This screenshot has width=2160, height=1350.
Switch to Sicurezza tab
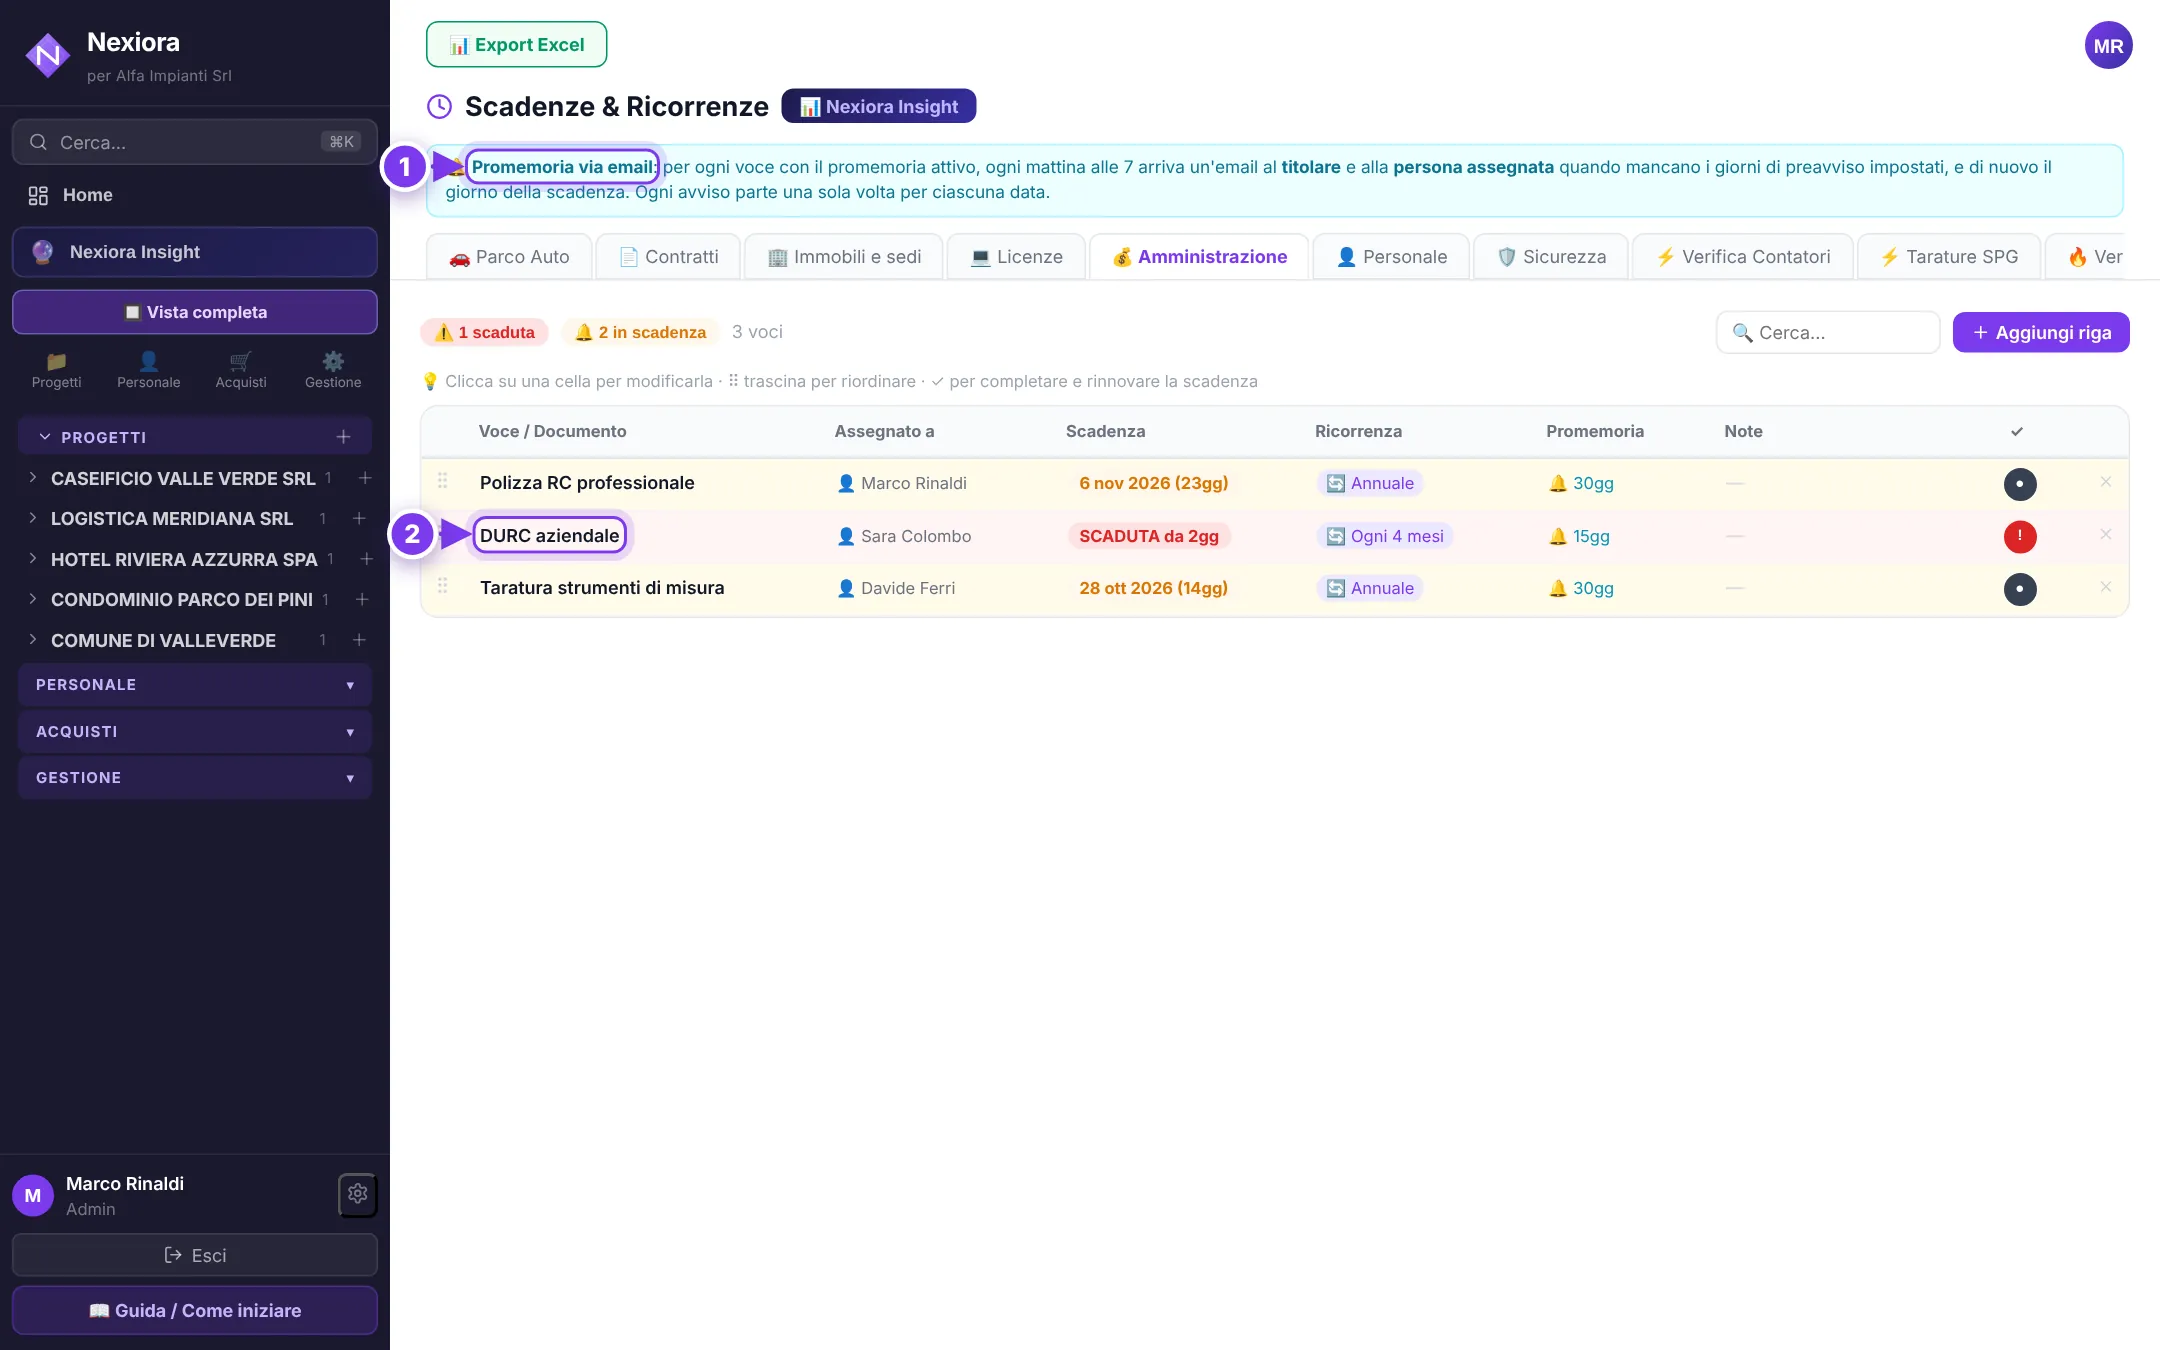click(1551, 257)
